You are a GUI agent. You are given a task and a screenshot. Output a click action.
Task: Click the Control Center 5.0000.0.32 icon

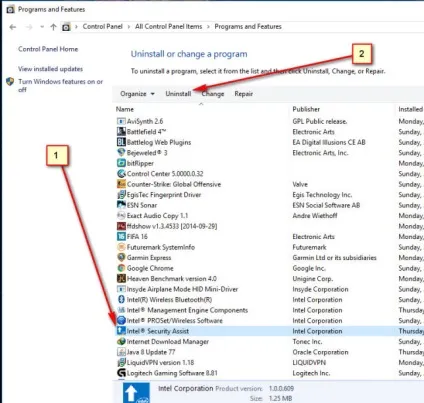pyautogui.click(x=121, y=174)
